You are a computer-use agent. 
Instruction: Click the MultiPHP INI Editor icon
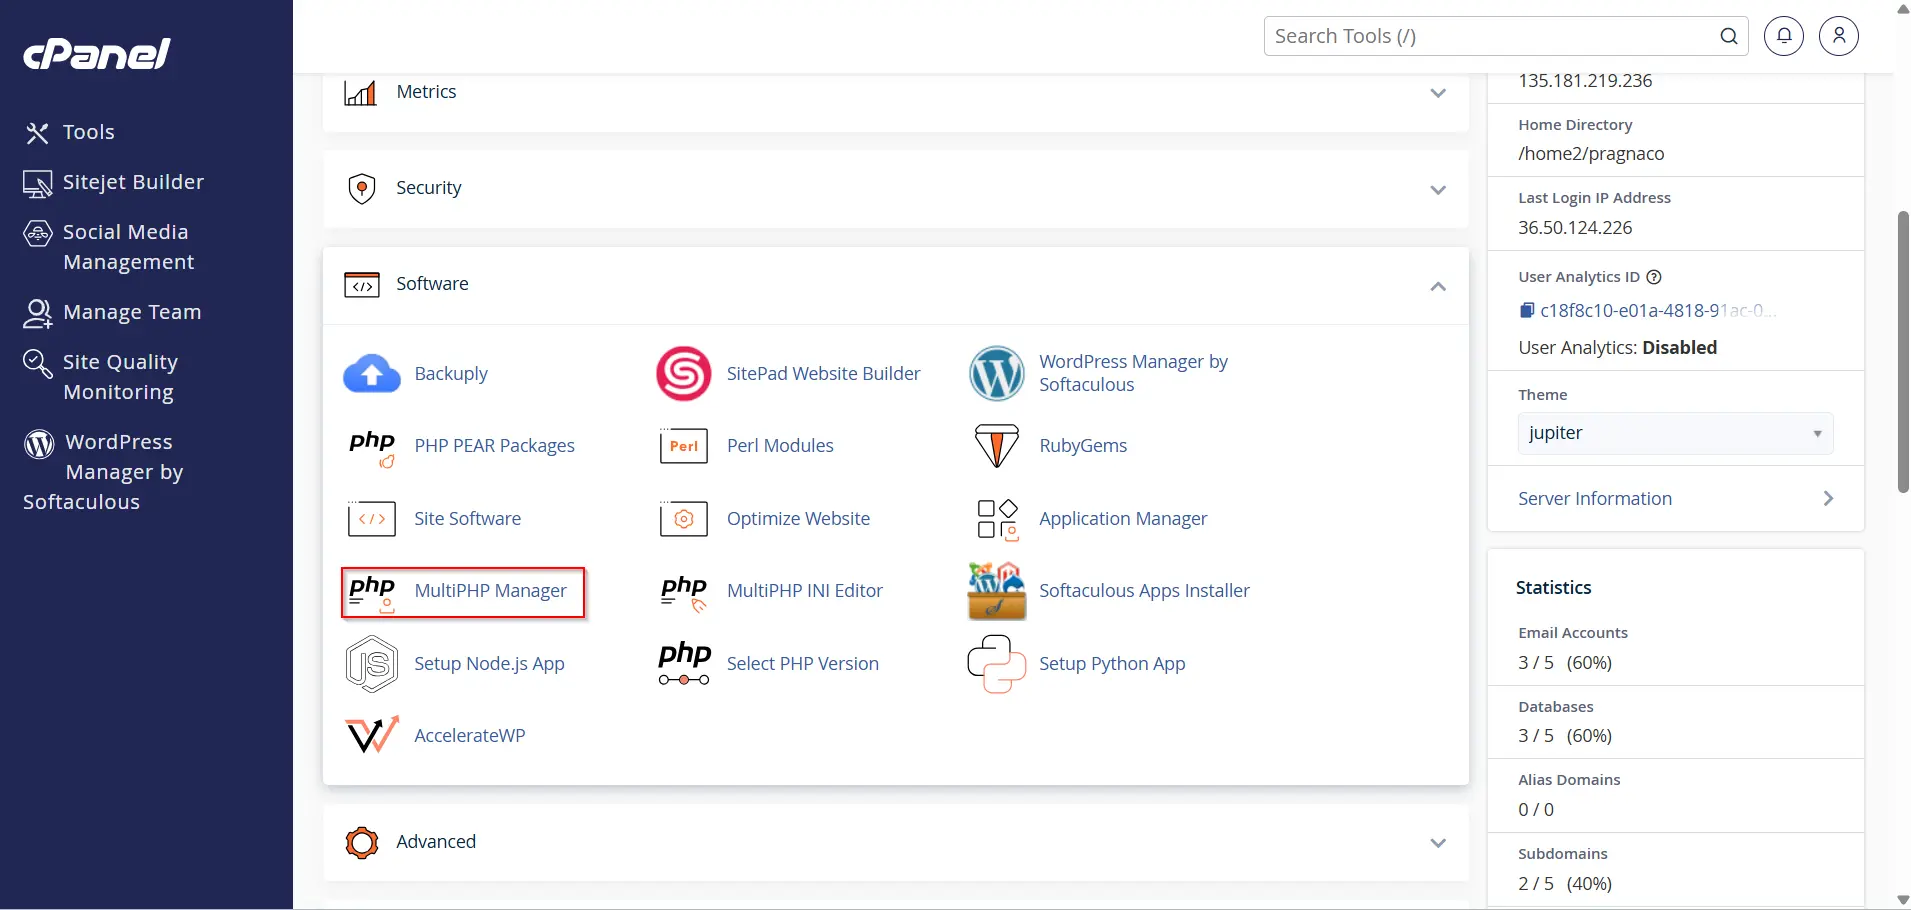[x=684, y=593]
